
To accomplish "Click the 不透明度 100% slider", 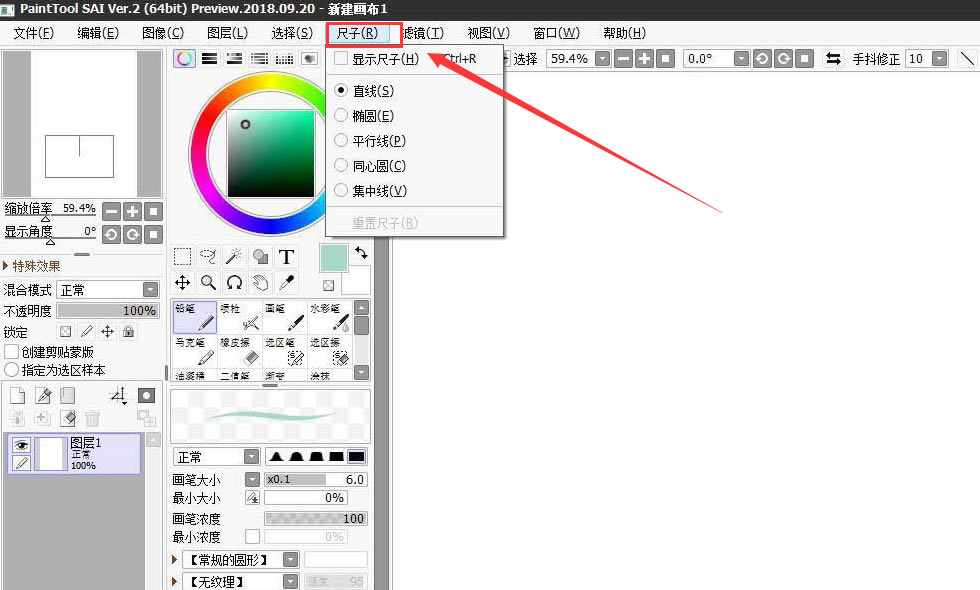I will point(108,311).
